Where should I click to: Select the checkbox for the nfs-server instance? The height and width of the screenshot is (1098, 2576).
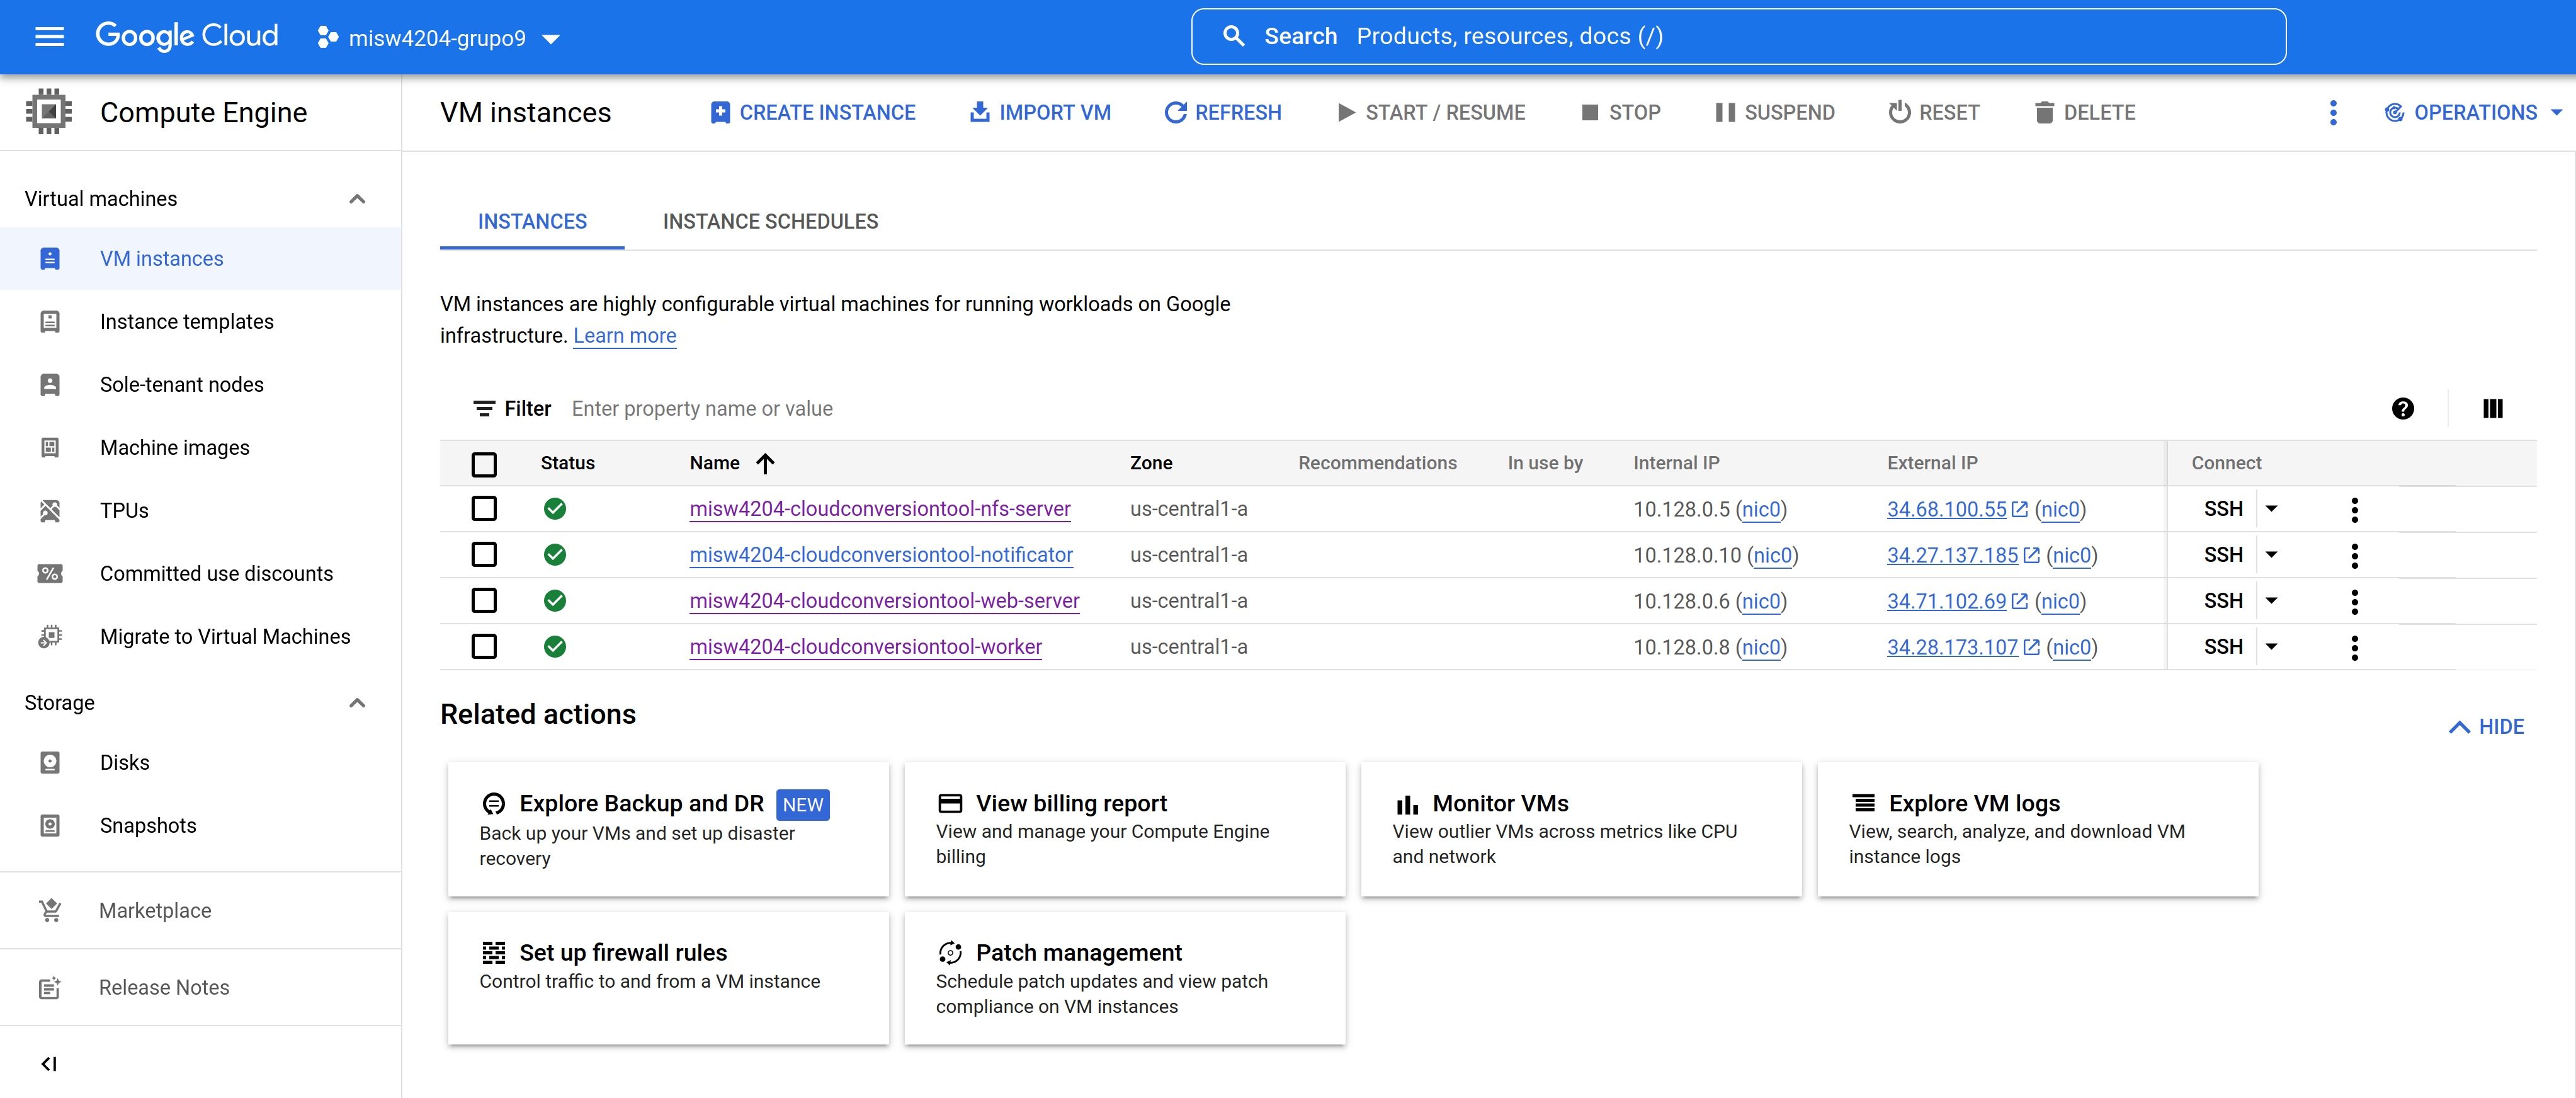point(484,508)
